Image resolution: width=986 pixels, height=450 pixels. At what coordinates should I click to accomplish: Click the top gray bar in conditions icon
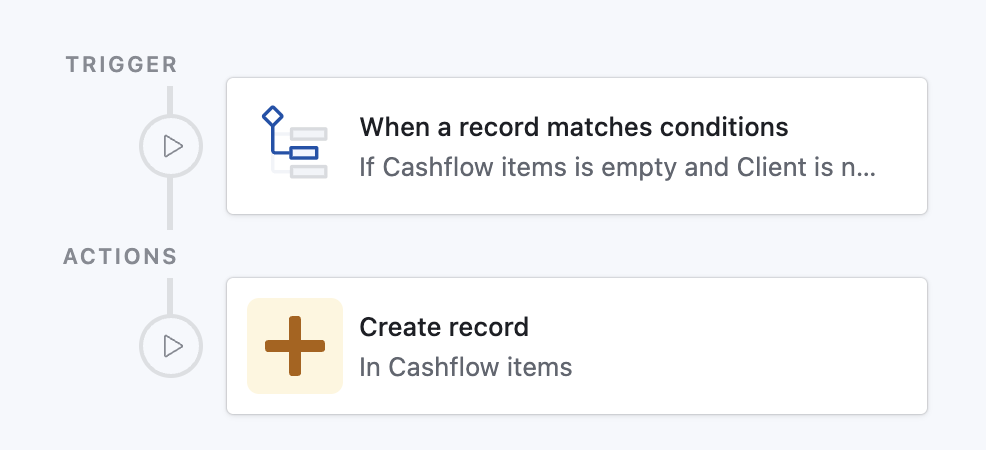point(309,134)
